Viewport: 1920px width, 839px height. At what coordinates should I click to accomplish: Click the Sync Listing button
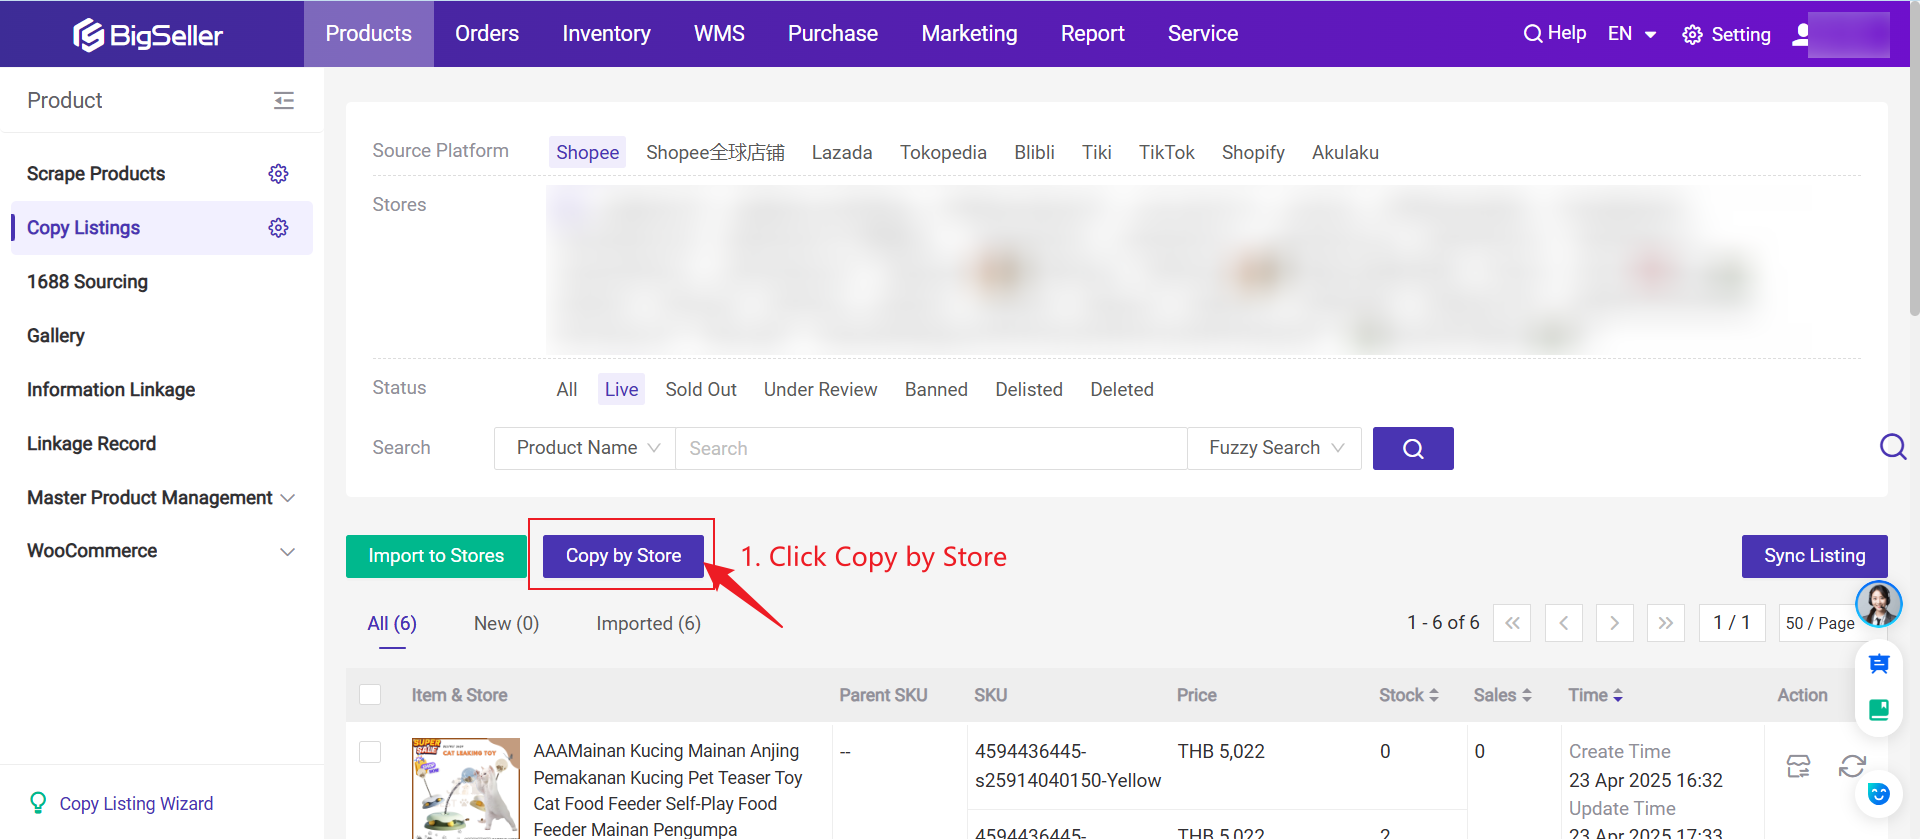point(1814,556)
